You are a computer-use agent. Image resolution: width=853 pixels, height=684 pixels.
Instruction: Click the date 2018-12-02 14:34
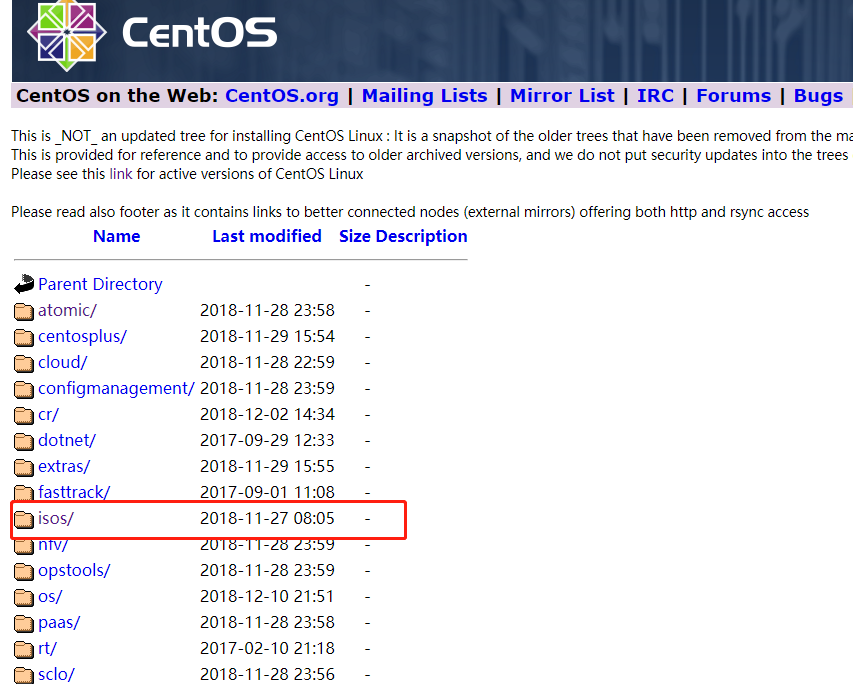pos(267,415)
